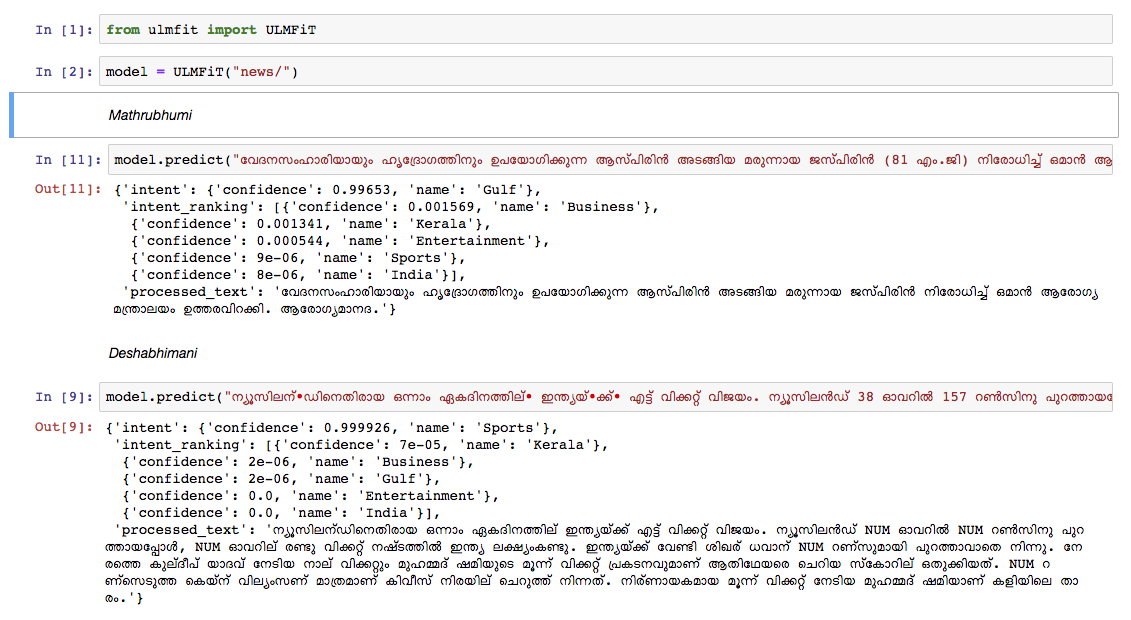
Task: Click the blue selection bar beside Mathrubhumi
Action: point(12,115)
